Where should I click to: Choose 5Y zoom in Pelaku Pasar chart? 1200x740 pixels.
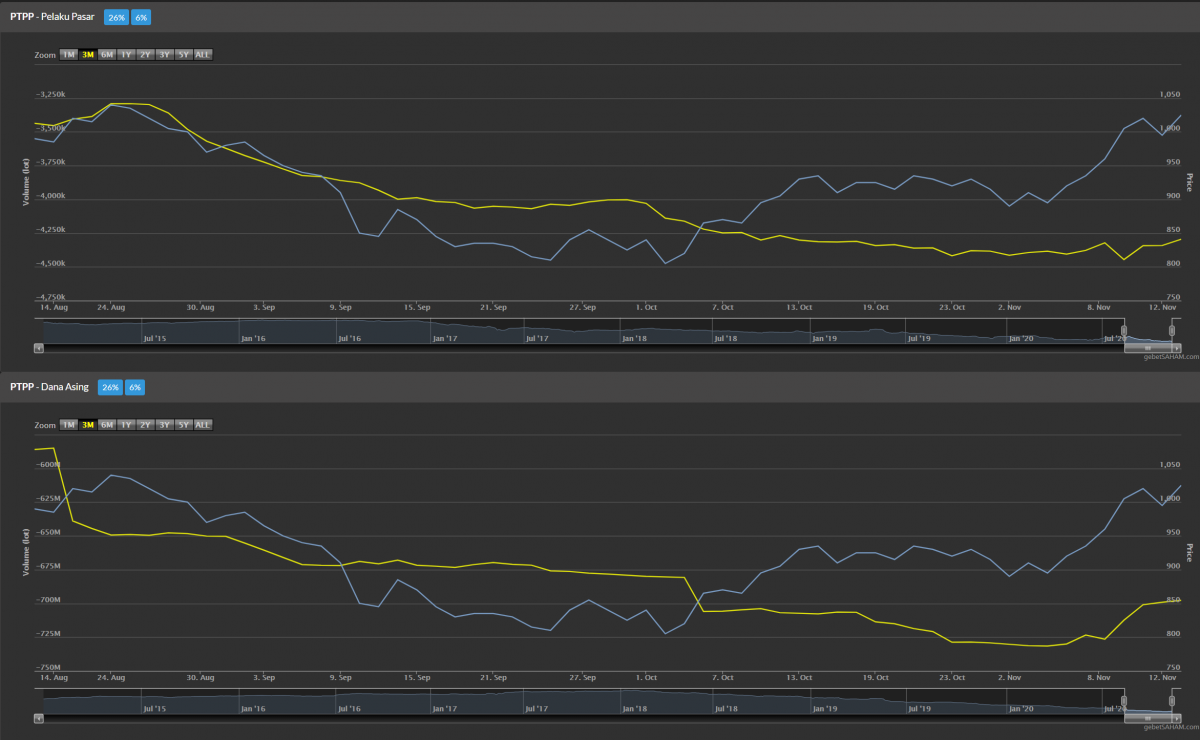(x=183, y=54)
